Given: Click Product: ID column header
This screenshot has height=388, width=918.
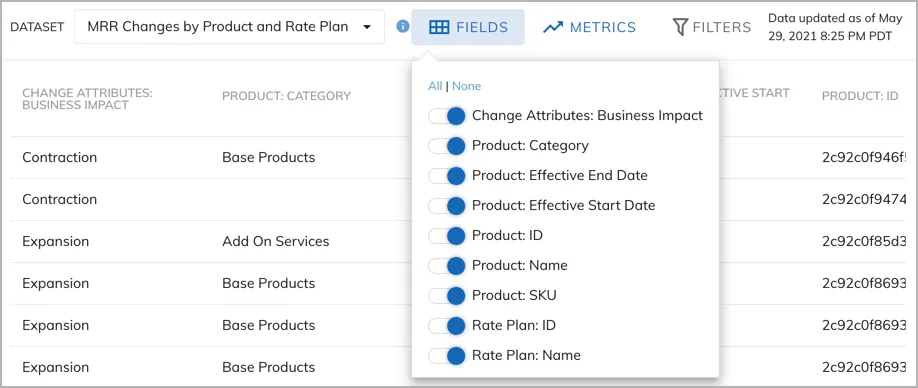Looking at the screenshot, I should click(860, 96).
